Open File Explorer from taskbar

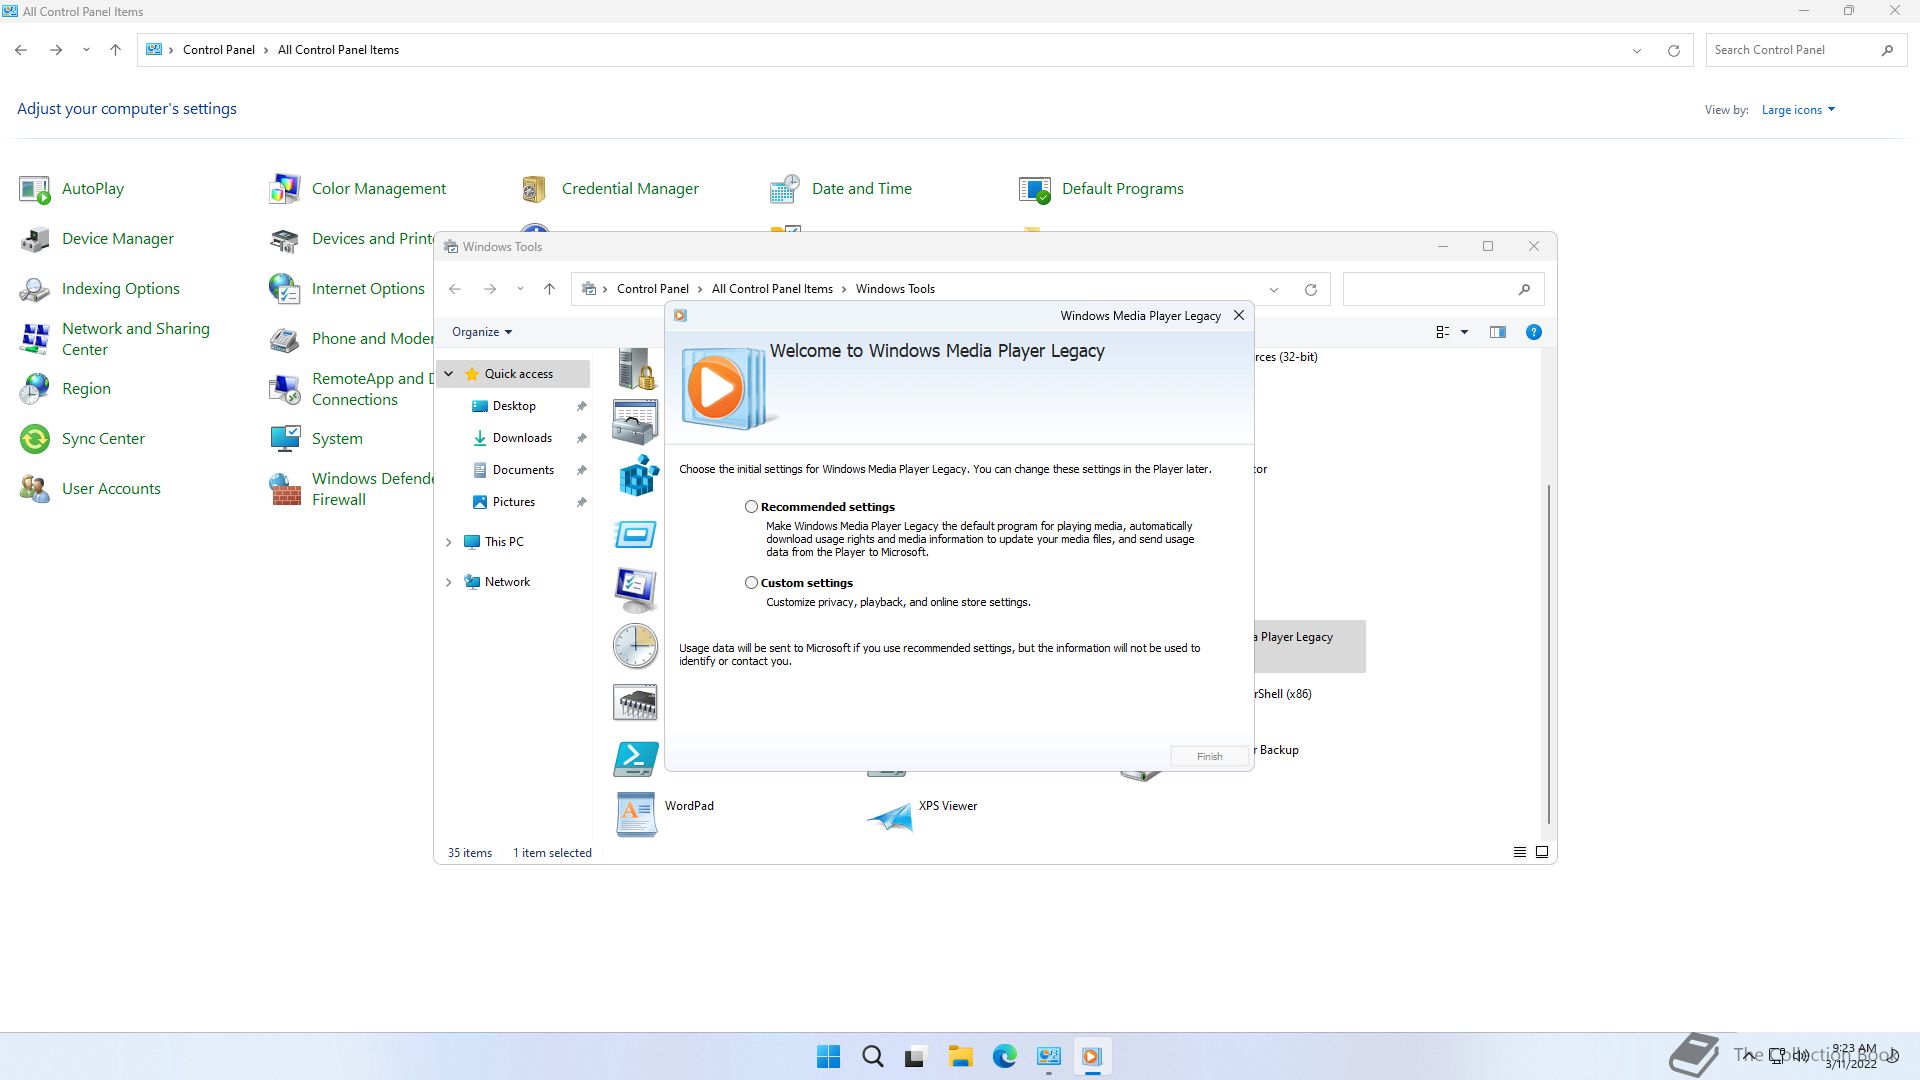pyautogui.click(x=961, y=1057)
